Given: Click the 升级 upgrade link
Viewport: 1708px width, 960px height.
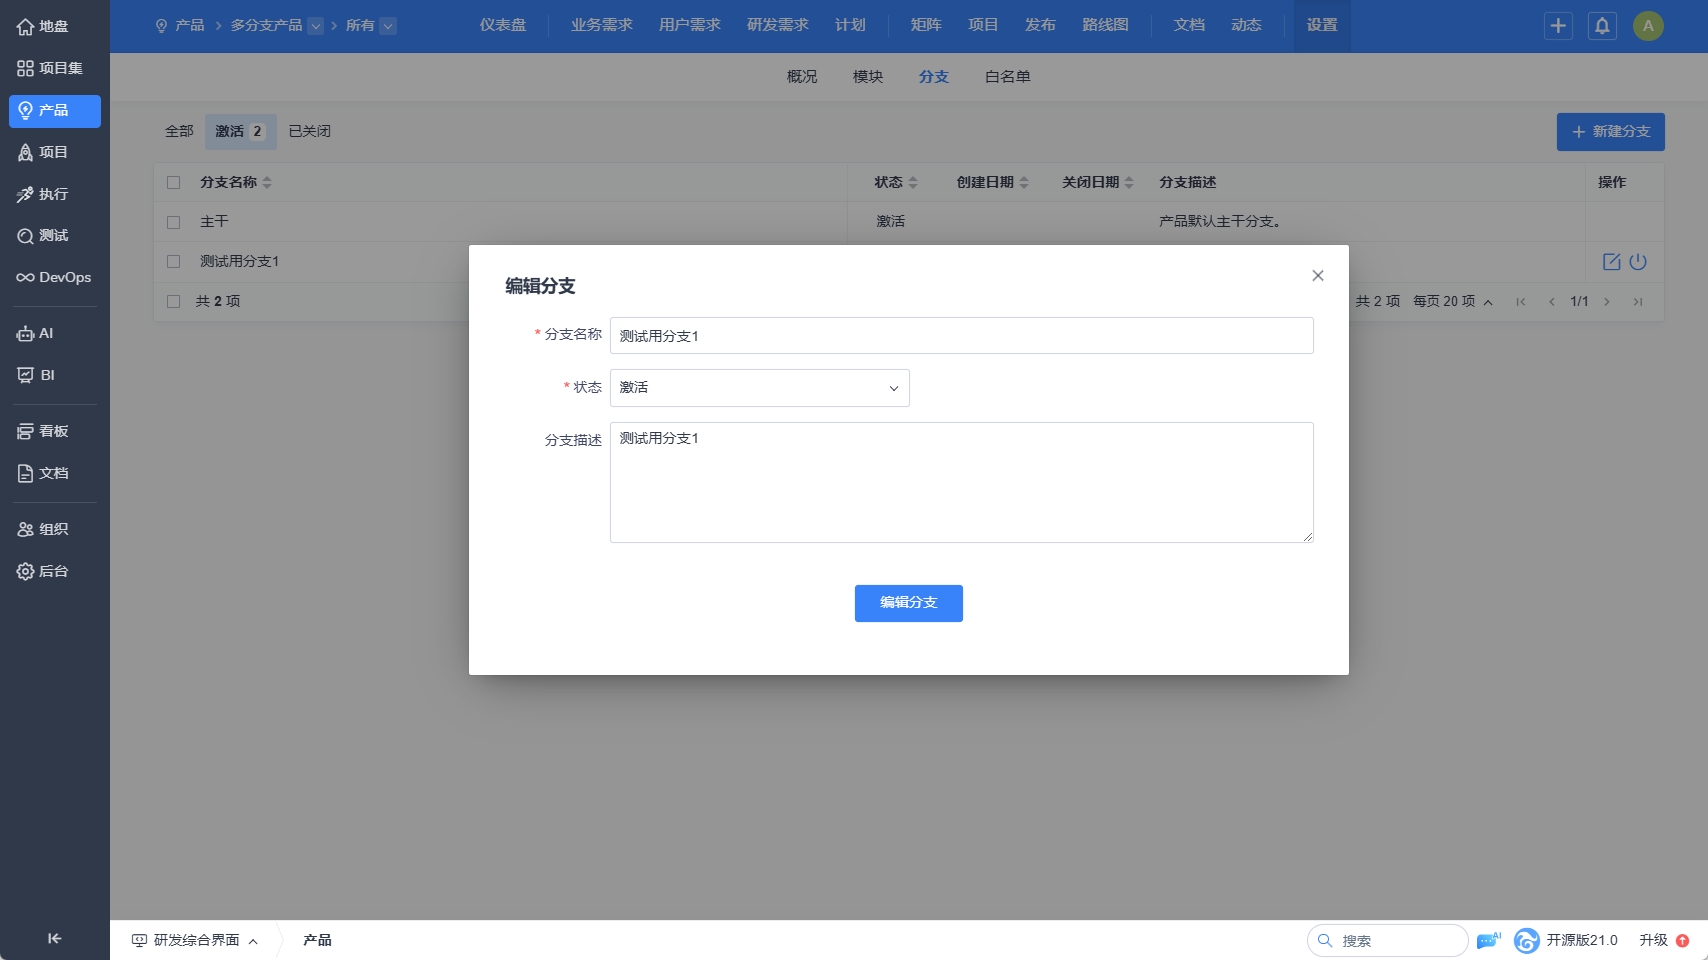Looking at the screenshot, I should 1664,940.
